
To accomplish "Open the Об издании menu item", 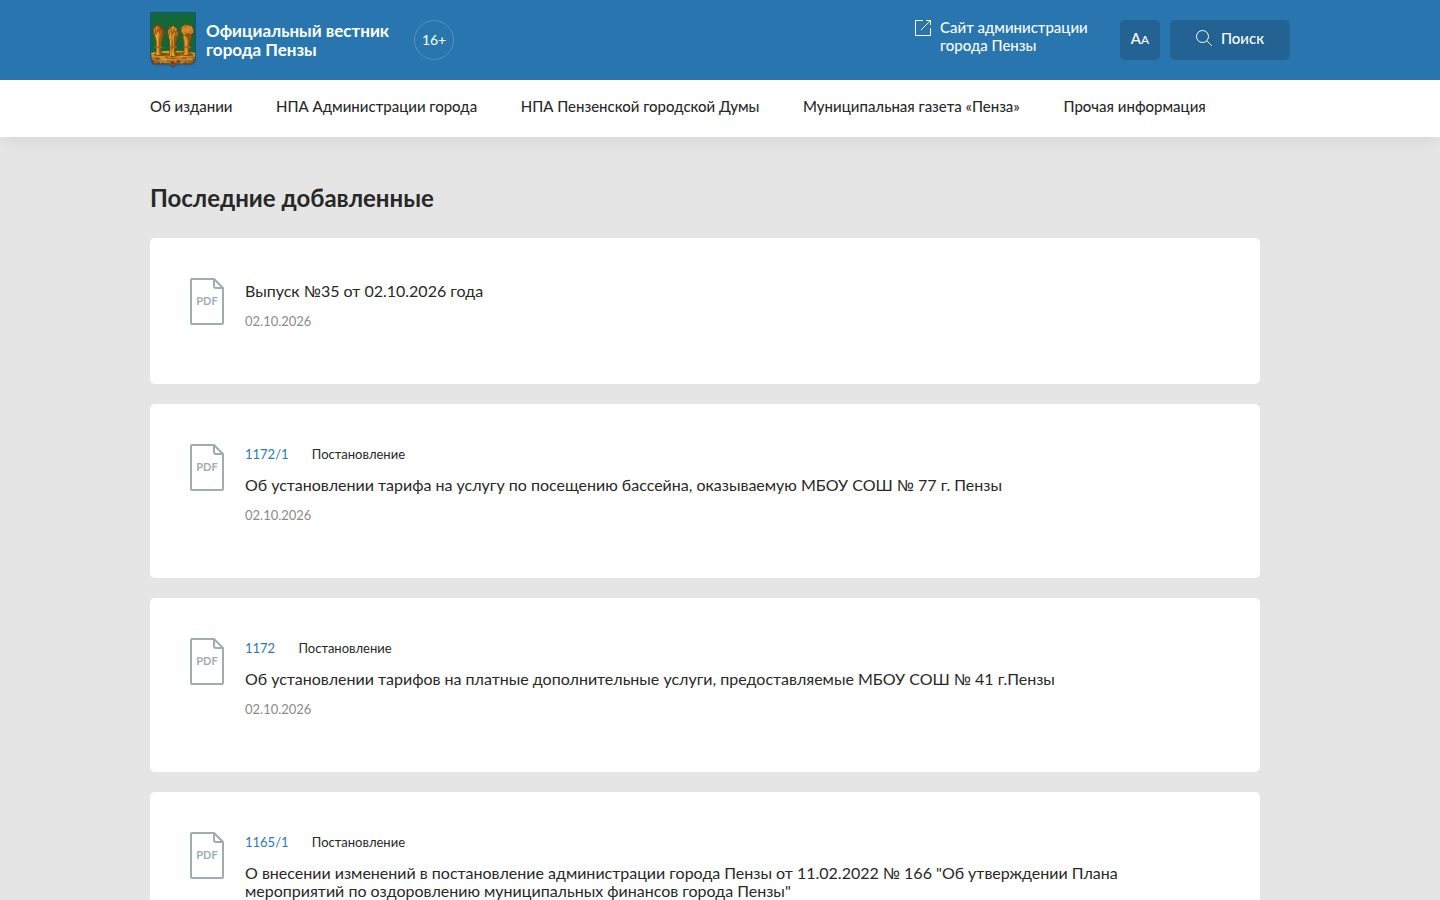I will tap(191, 107).
